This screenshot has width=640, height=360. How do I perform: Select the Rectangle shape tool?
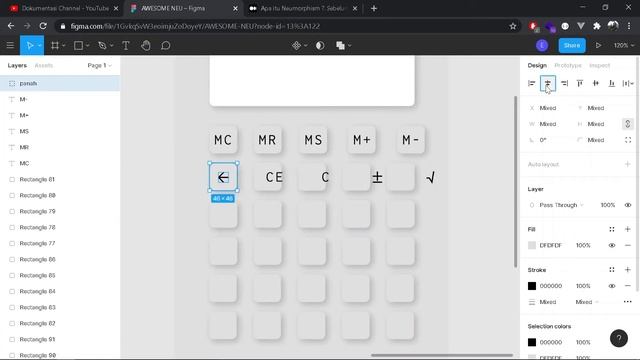[78, 45]
